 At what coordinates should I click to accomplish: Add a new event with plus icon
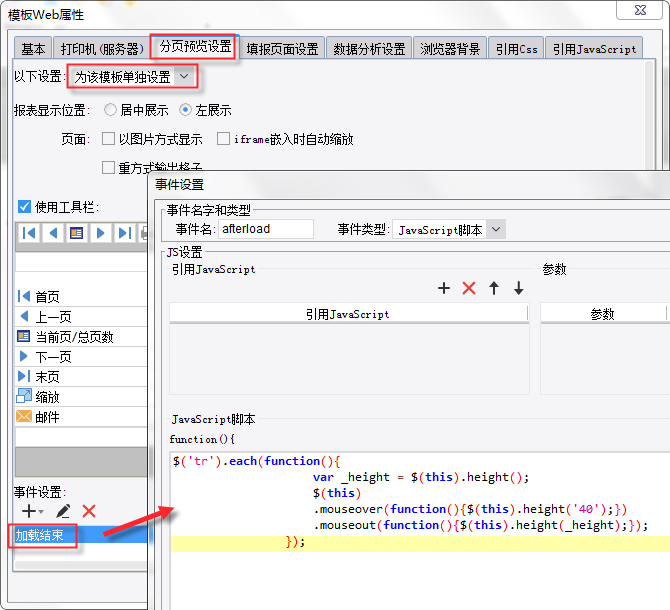(29, 511)
